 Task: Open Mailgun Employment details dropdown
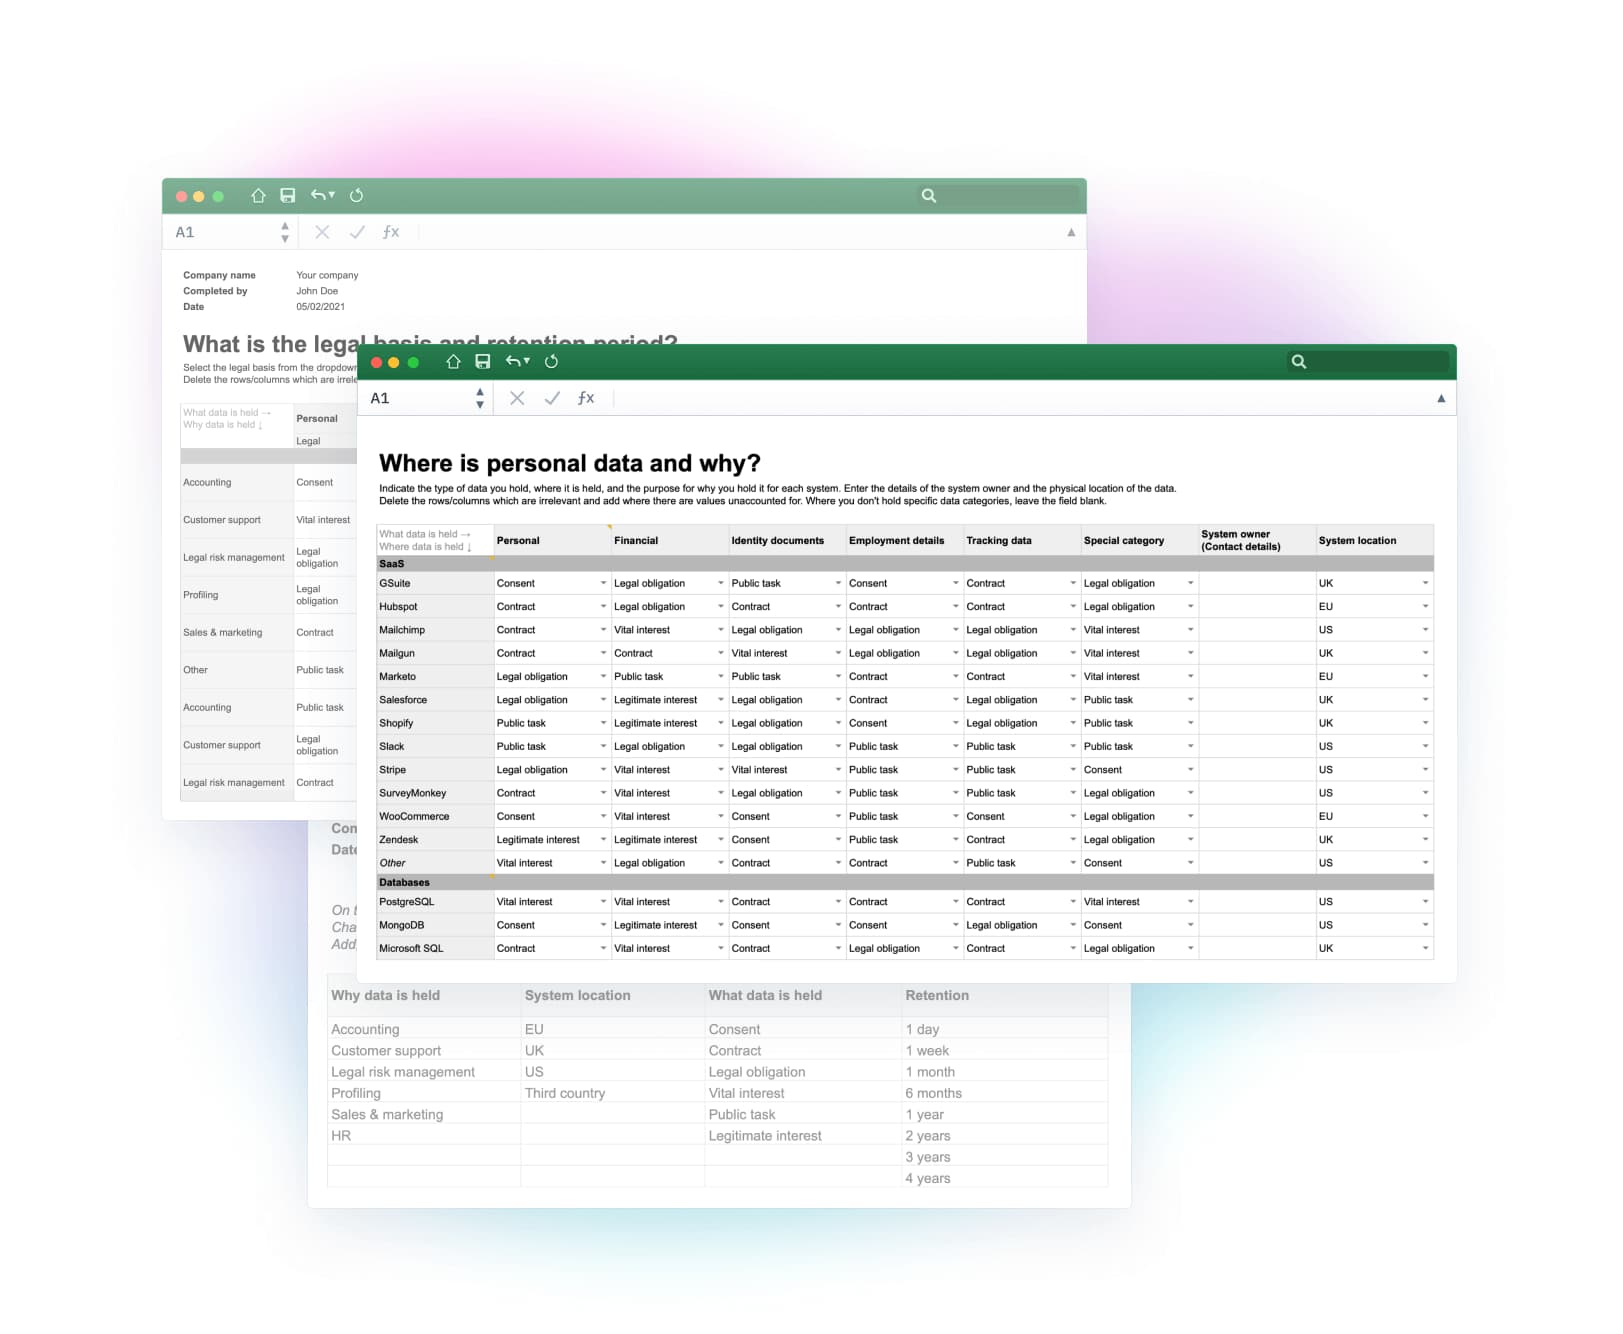point(955,653)
